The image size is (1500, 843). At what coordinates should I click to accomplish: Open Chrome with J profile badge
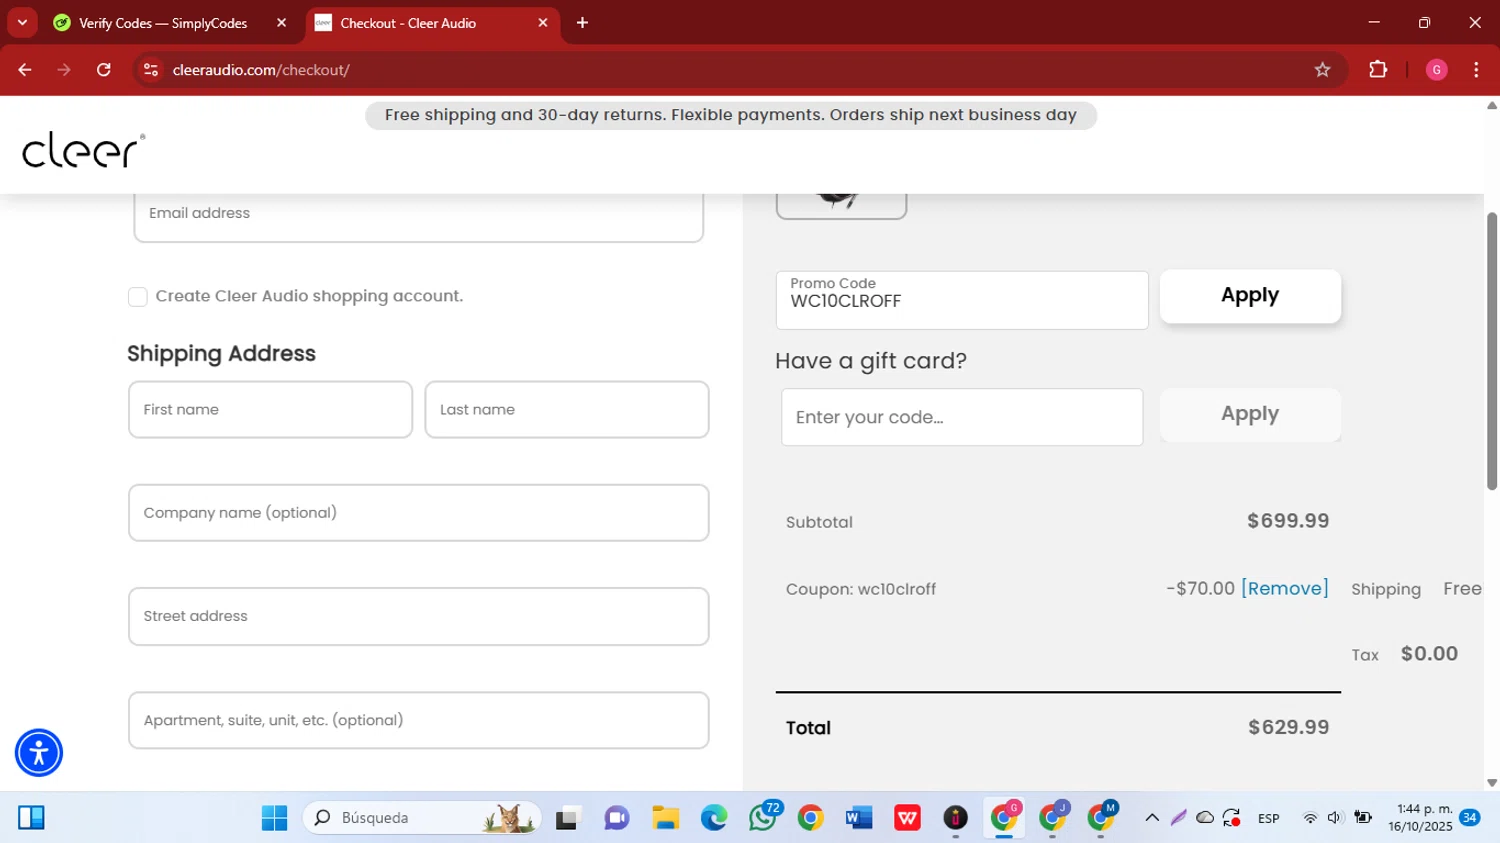[x=1052, y=818]
